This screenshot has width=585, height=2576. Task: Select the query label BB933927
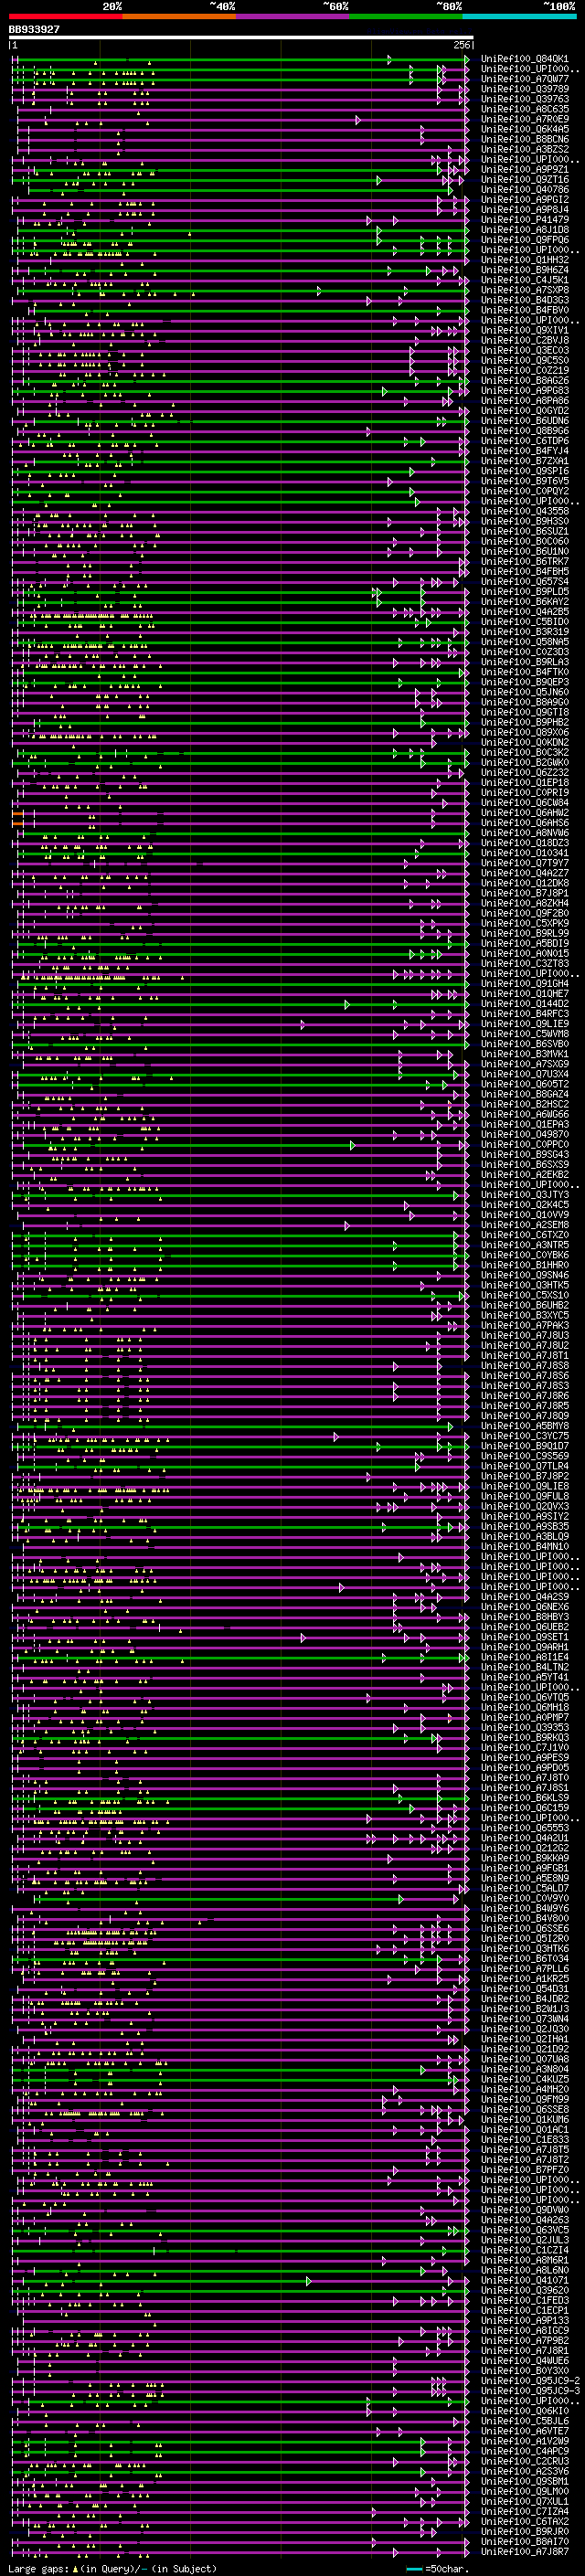tap(34, 30)
